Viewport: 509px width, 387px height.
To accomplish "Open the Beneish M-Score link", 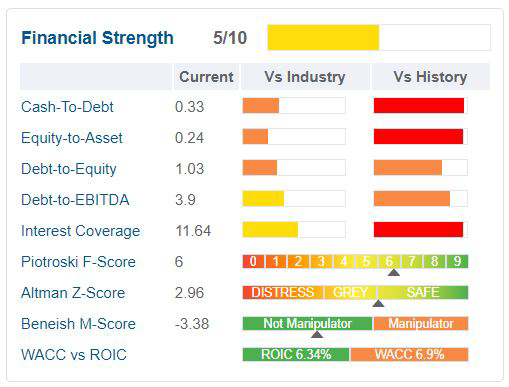I will coord(78,324).
